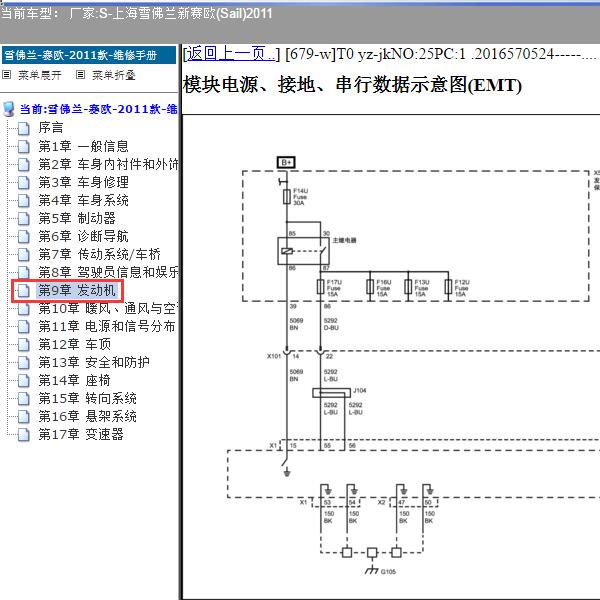This screenshot has height=600, width=600.
Task: Click the F13U Fuse 15A label
Action: (x=422, y=288)
